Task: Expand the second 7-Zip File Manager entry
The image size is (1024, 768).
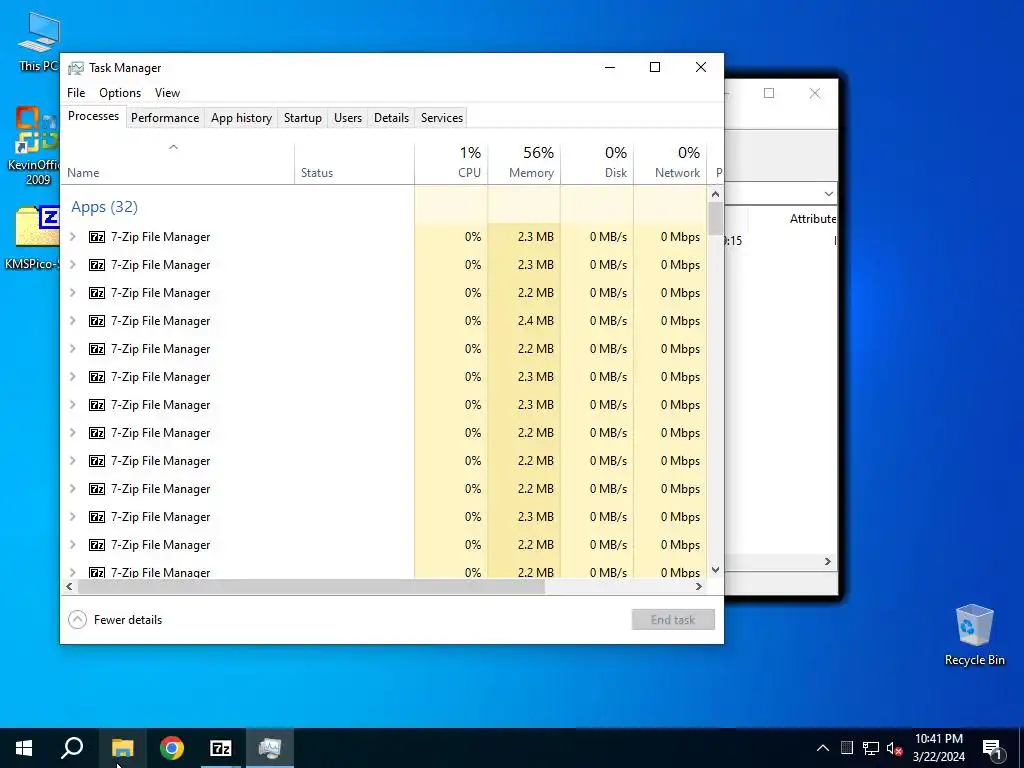Action: [72, 265]
